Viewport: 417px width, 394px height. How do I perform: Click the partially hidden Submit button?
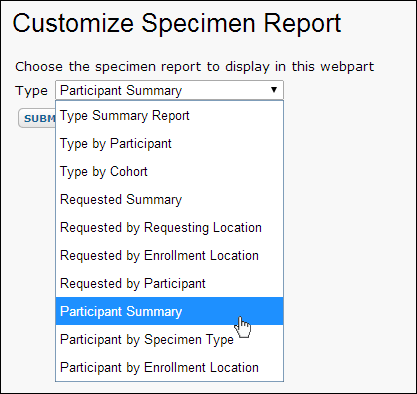[37, 118]
